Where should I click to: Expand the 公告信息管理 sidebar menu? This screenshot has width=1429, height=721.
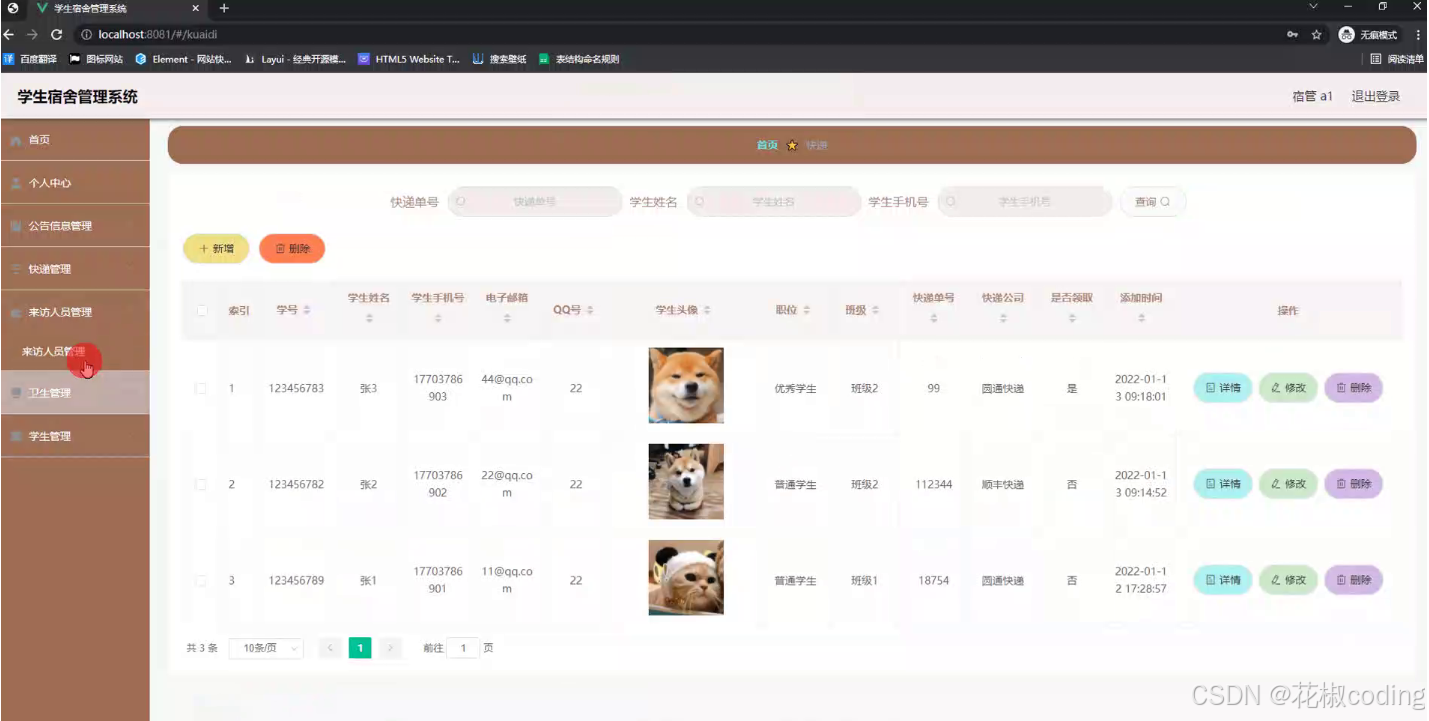[x=75, y=226]
